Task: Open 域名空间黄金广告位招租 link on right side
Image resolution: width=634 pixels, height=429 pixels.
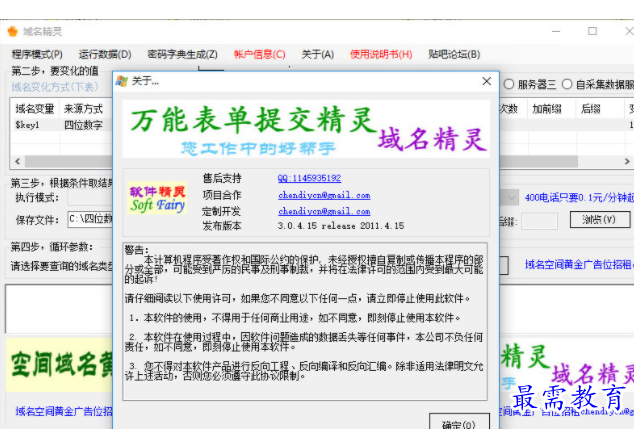Action: point(579,264)
